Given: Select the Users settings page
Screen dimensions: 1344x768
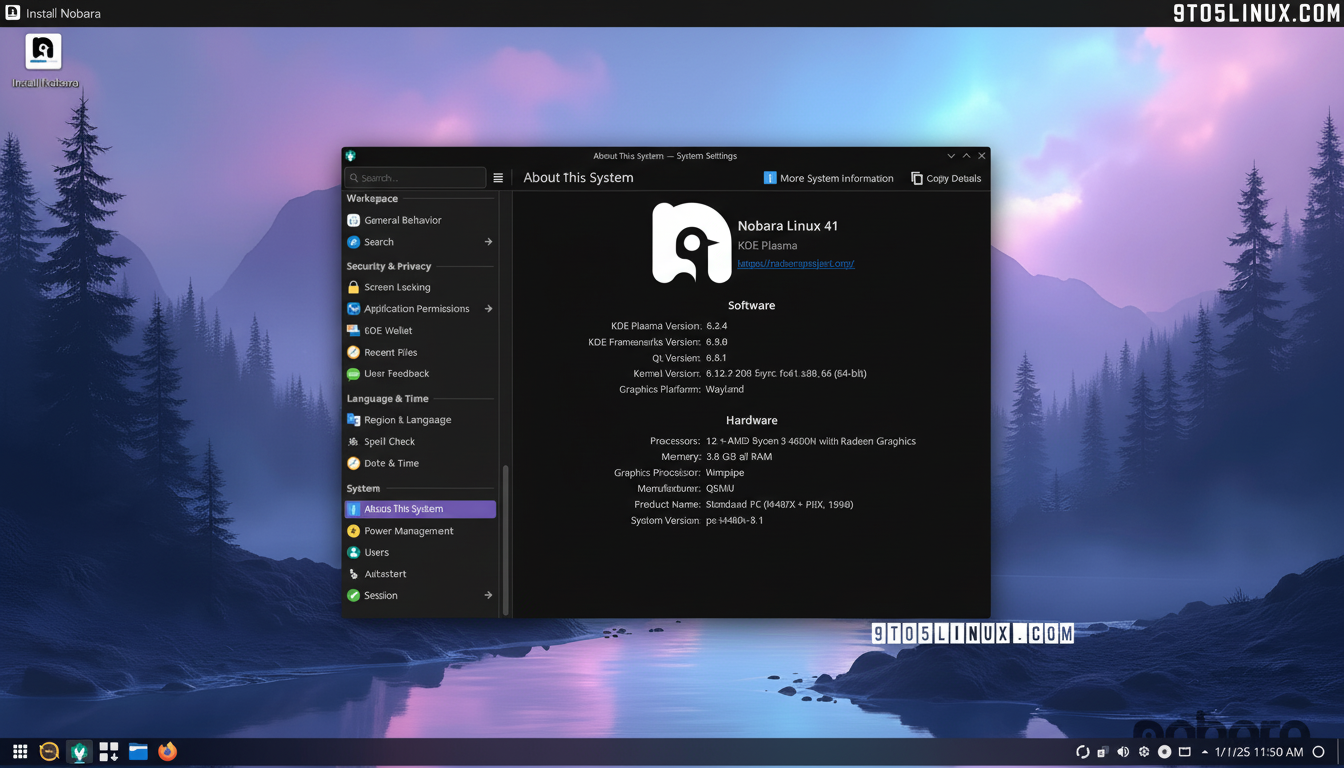Looking at the screenshot, I should tap(377, 552).
